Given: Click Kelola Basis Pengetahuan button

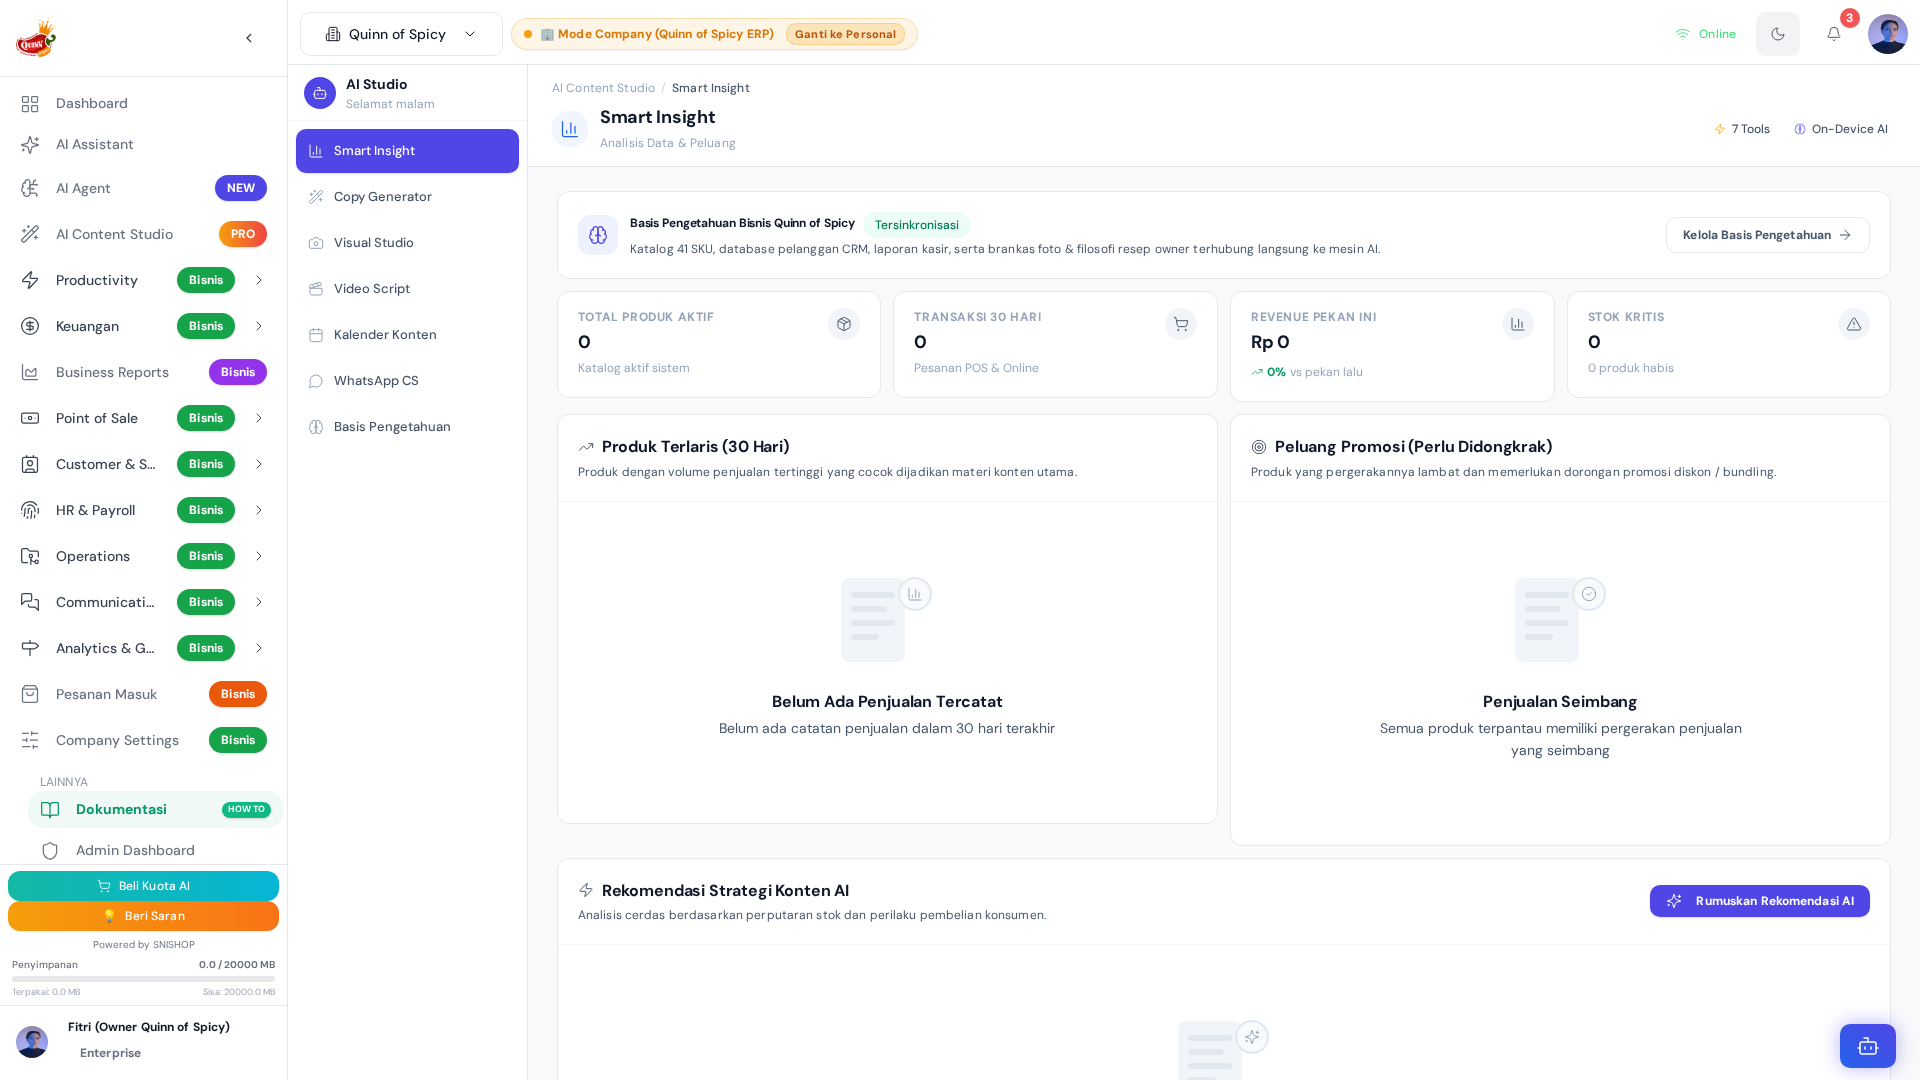Looking at the screenshot, I should [1767, 235].
